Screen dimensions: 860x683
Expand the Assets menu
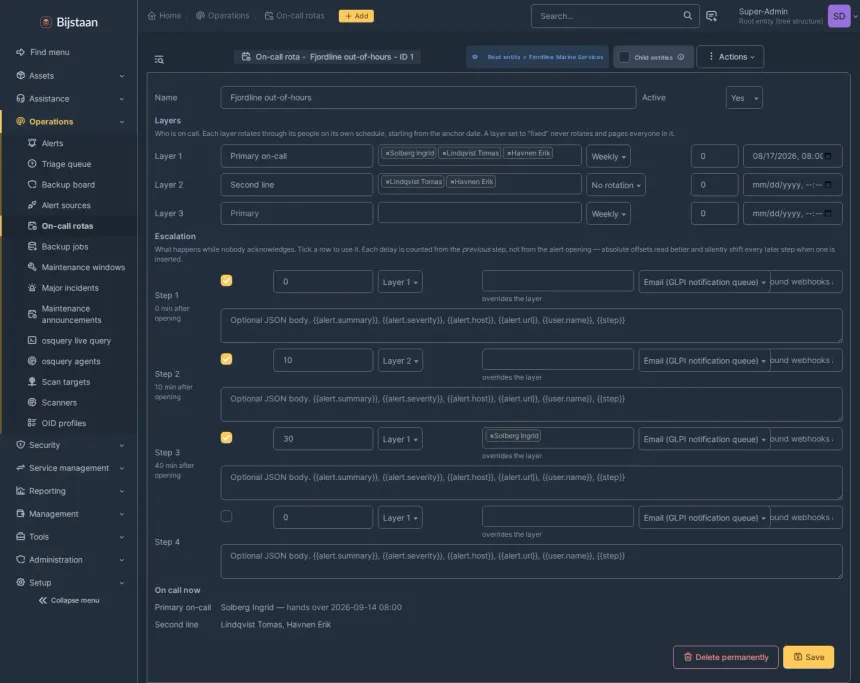tap(70, 76)
